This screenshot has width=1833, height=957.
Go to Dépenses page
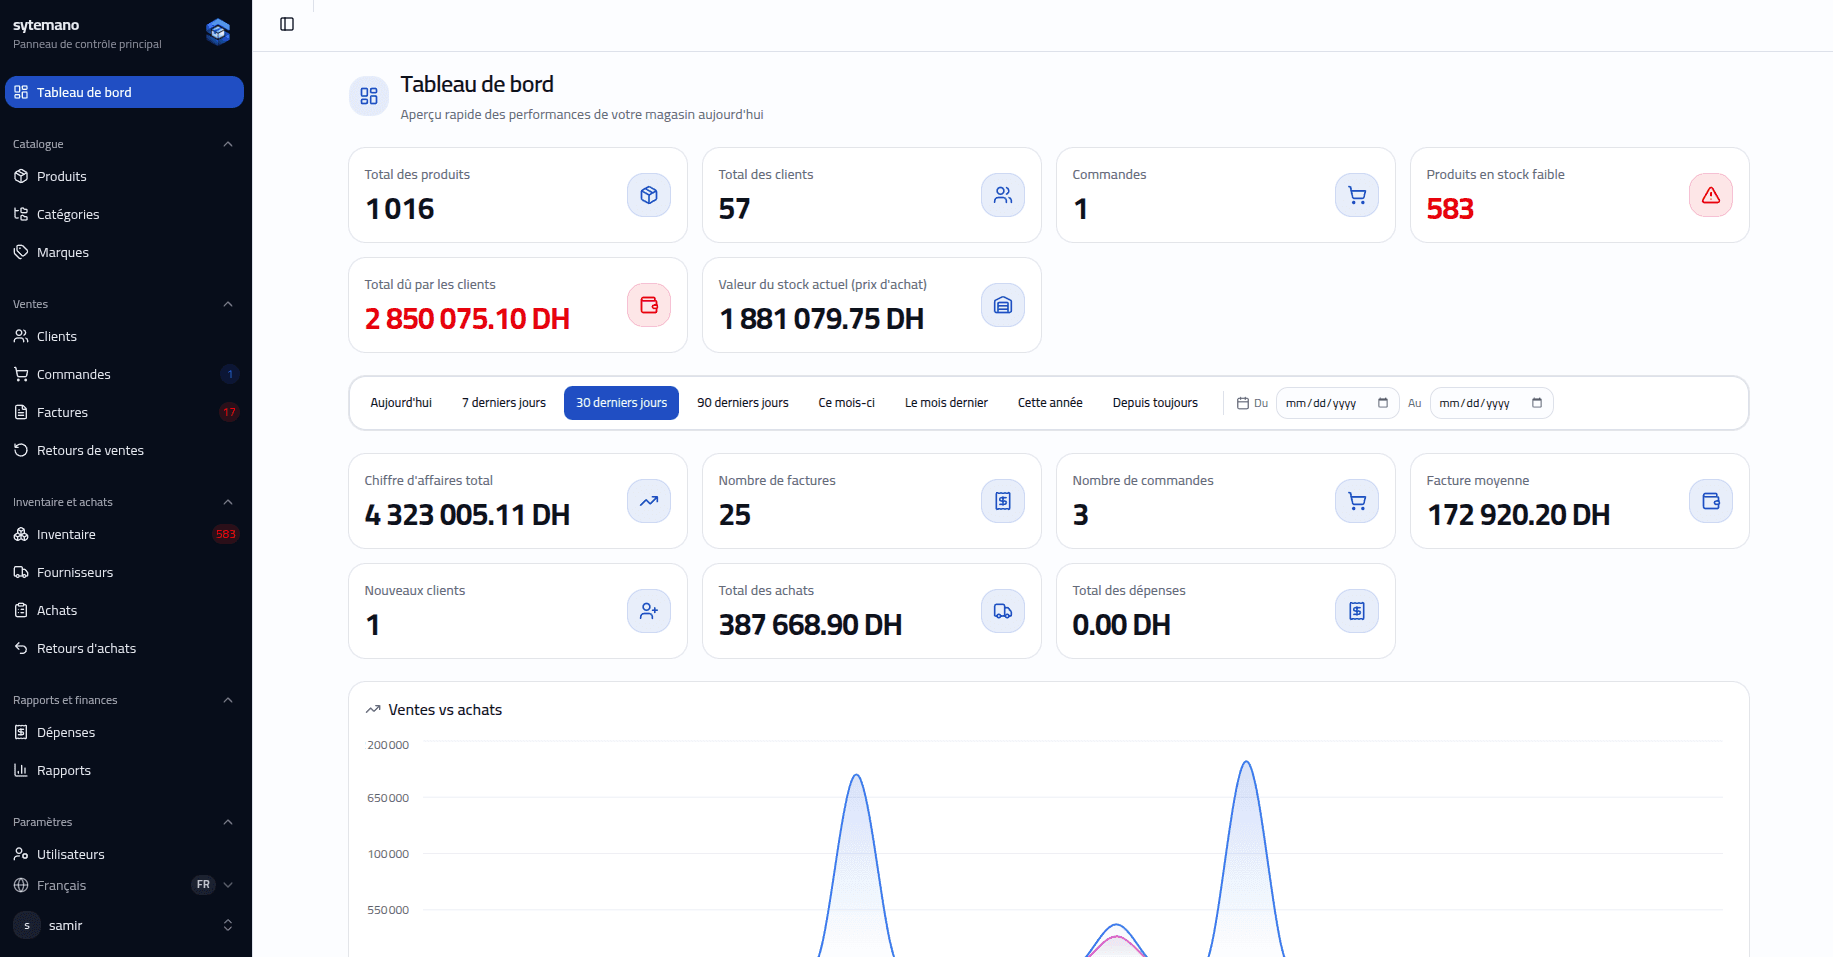pos(124,732)
